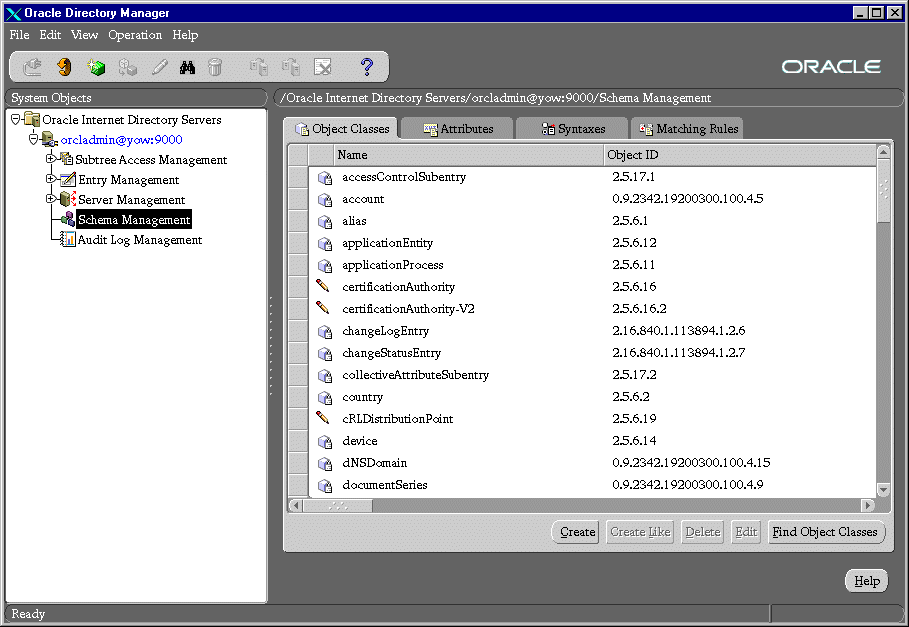
Task: Click the object class icon beside alias
Action: (324, 221)
